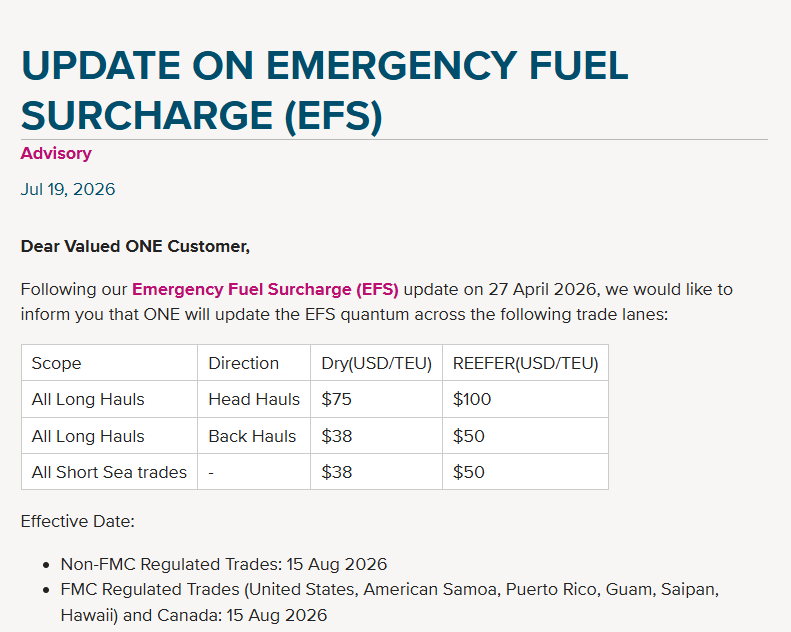The image size is (791, 632).
Task: Click the Advisory category label
Action: 56,153
